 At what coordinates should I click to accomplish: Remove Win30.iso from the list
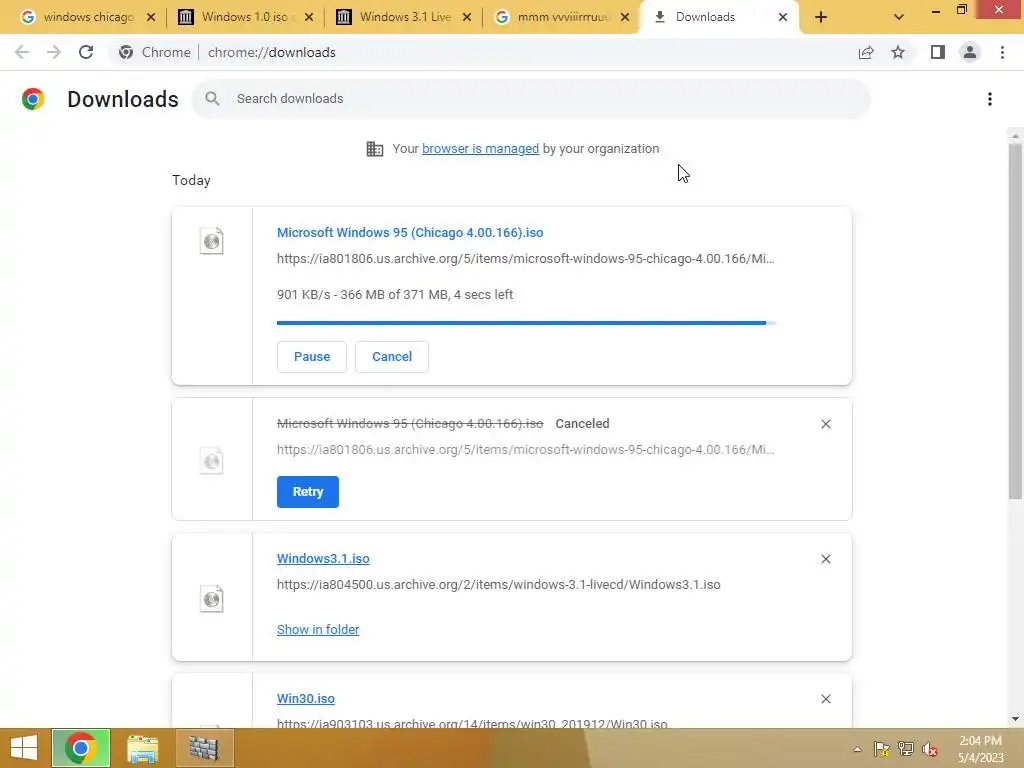[x=825, y=699]
